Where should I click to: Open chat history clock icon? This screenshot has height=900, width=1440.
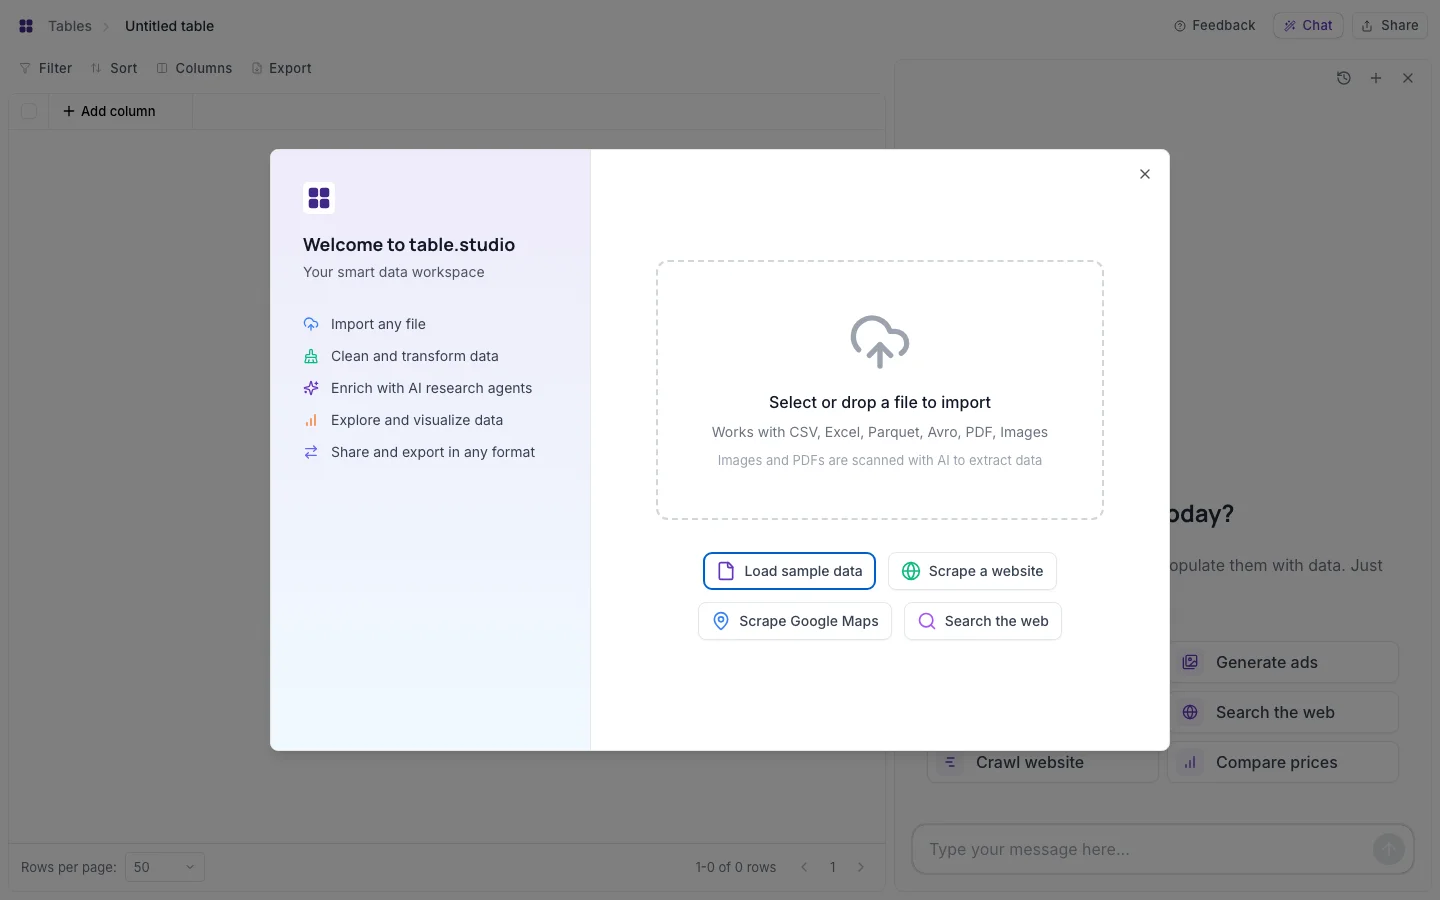[1344, 78]
